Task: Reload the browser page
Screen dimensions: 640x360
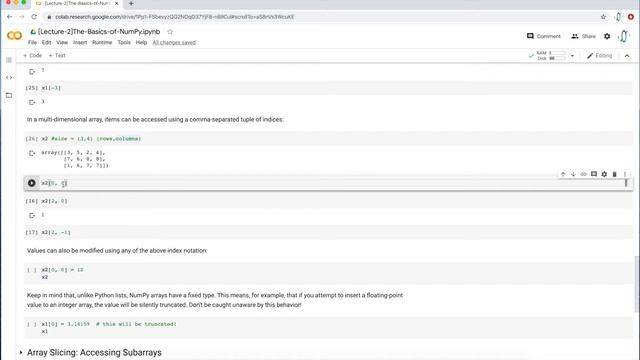Action: 34,17
